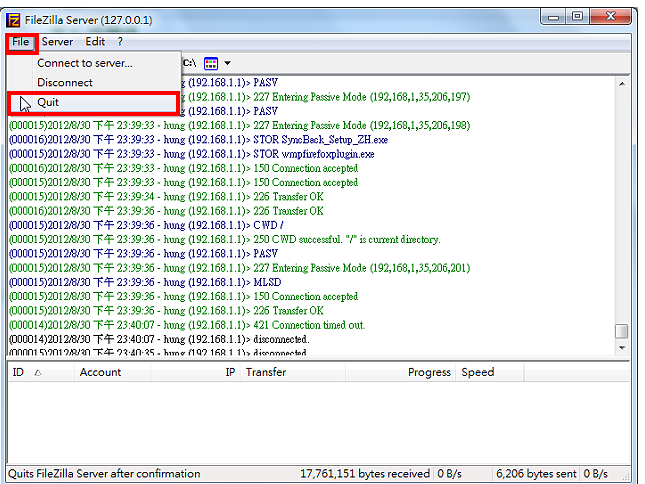The width and height of the screenshot is (645, 484).
Task: Click the MLSD log line
Action: point(145,283)
